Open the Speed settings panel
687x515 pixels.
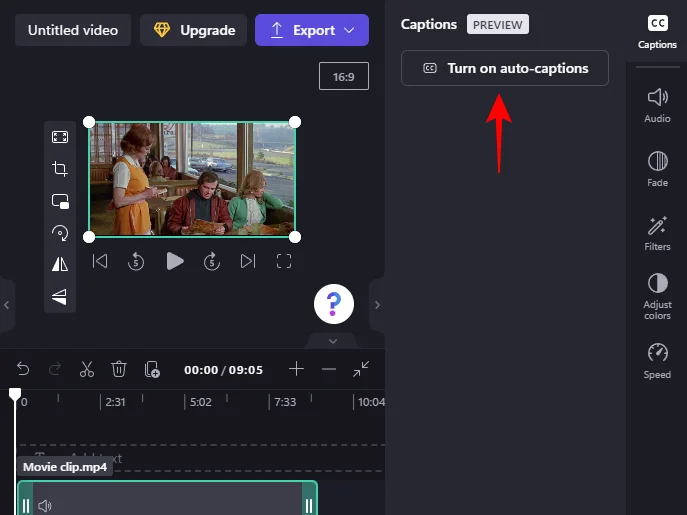(x=657, y=361)
